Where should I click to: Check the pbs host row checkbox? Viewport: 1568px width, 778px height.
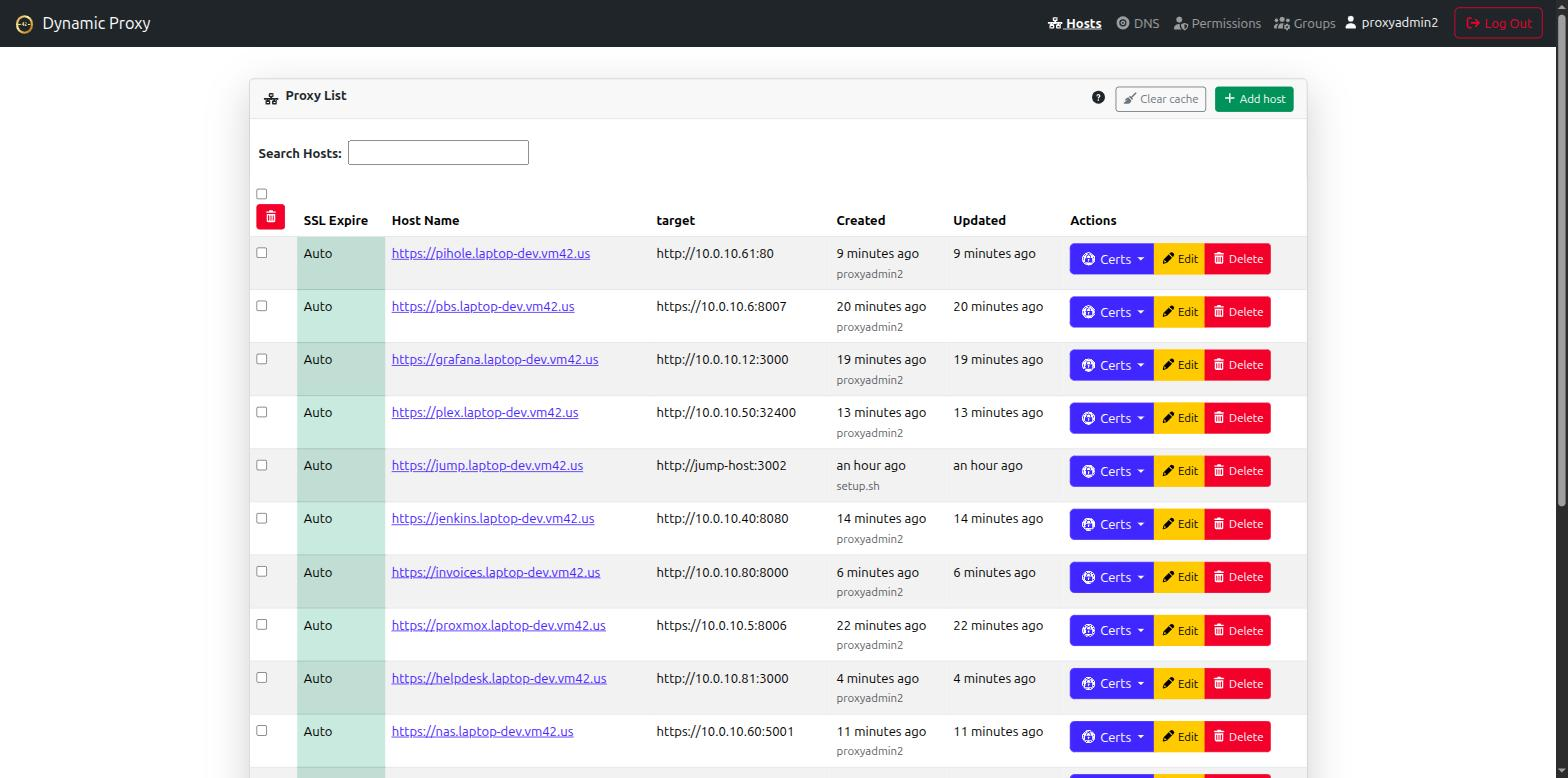(x=262, y=306)
